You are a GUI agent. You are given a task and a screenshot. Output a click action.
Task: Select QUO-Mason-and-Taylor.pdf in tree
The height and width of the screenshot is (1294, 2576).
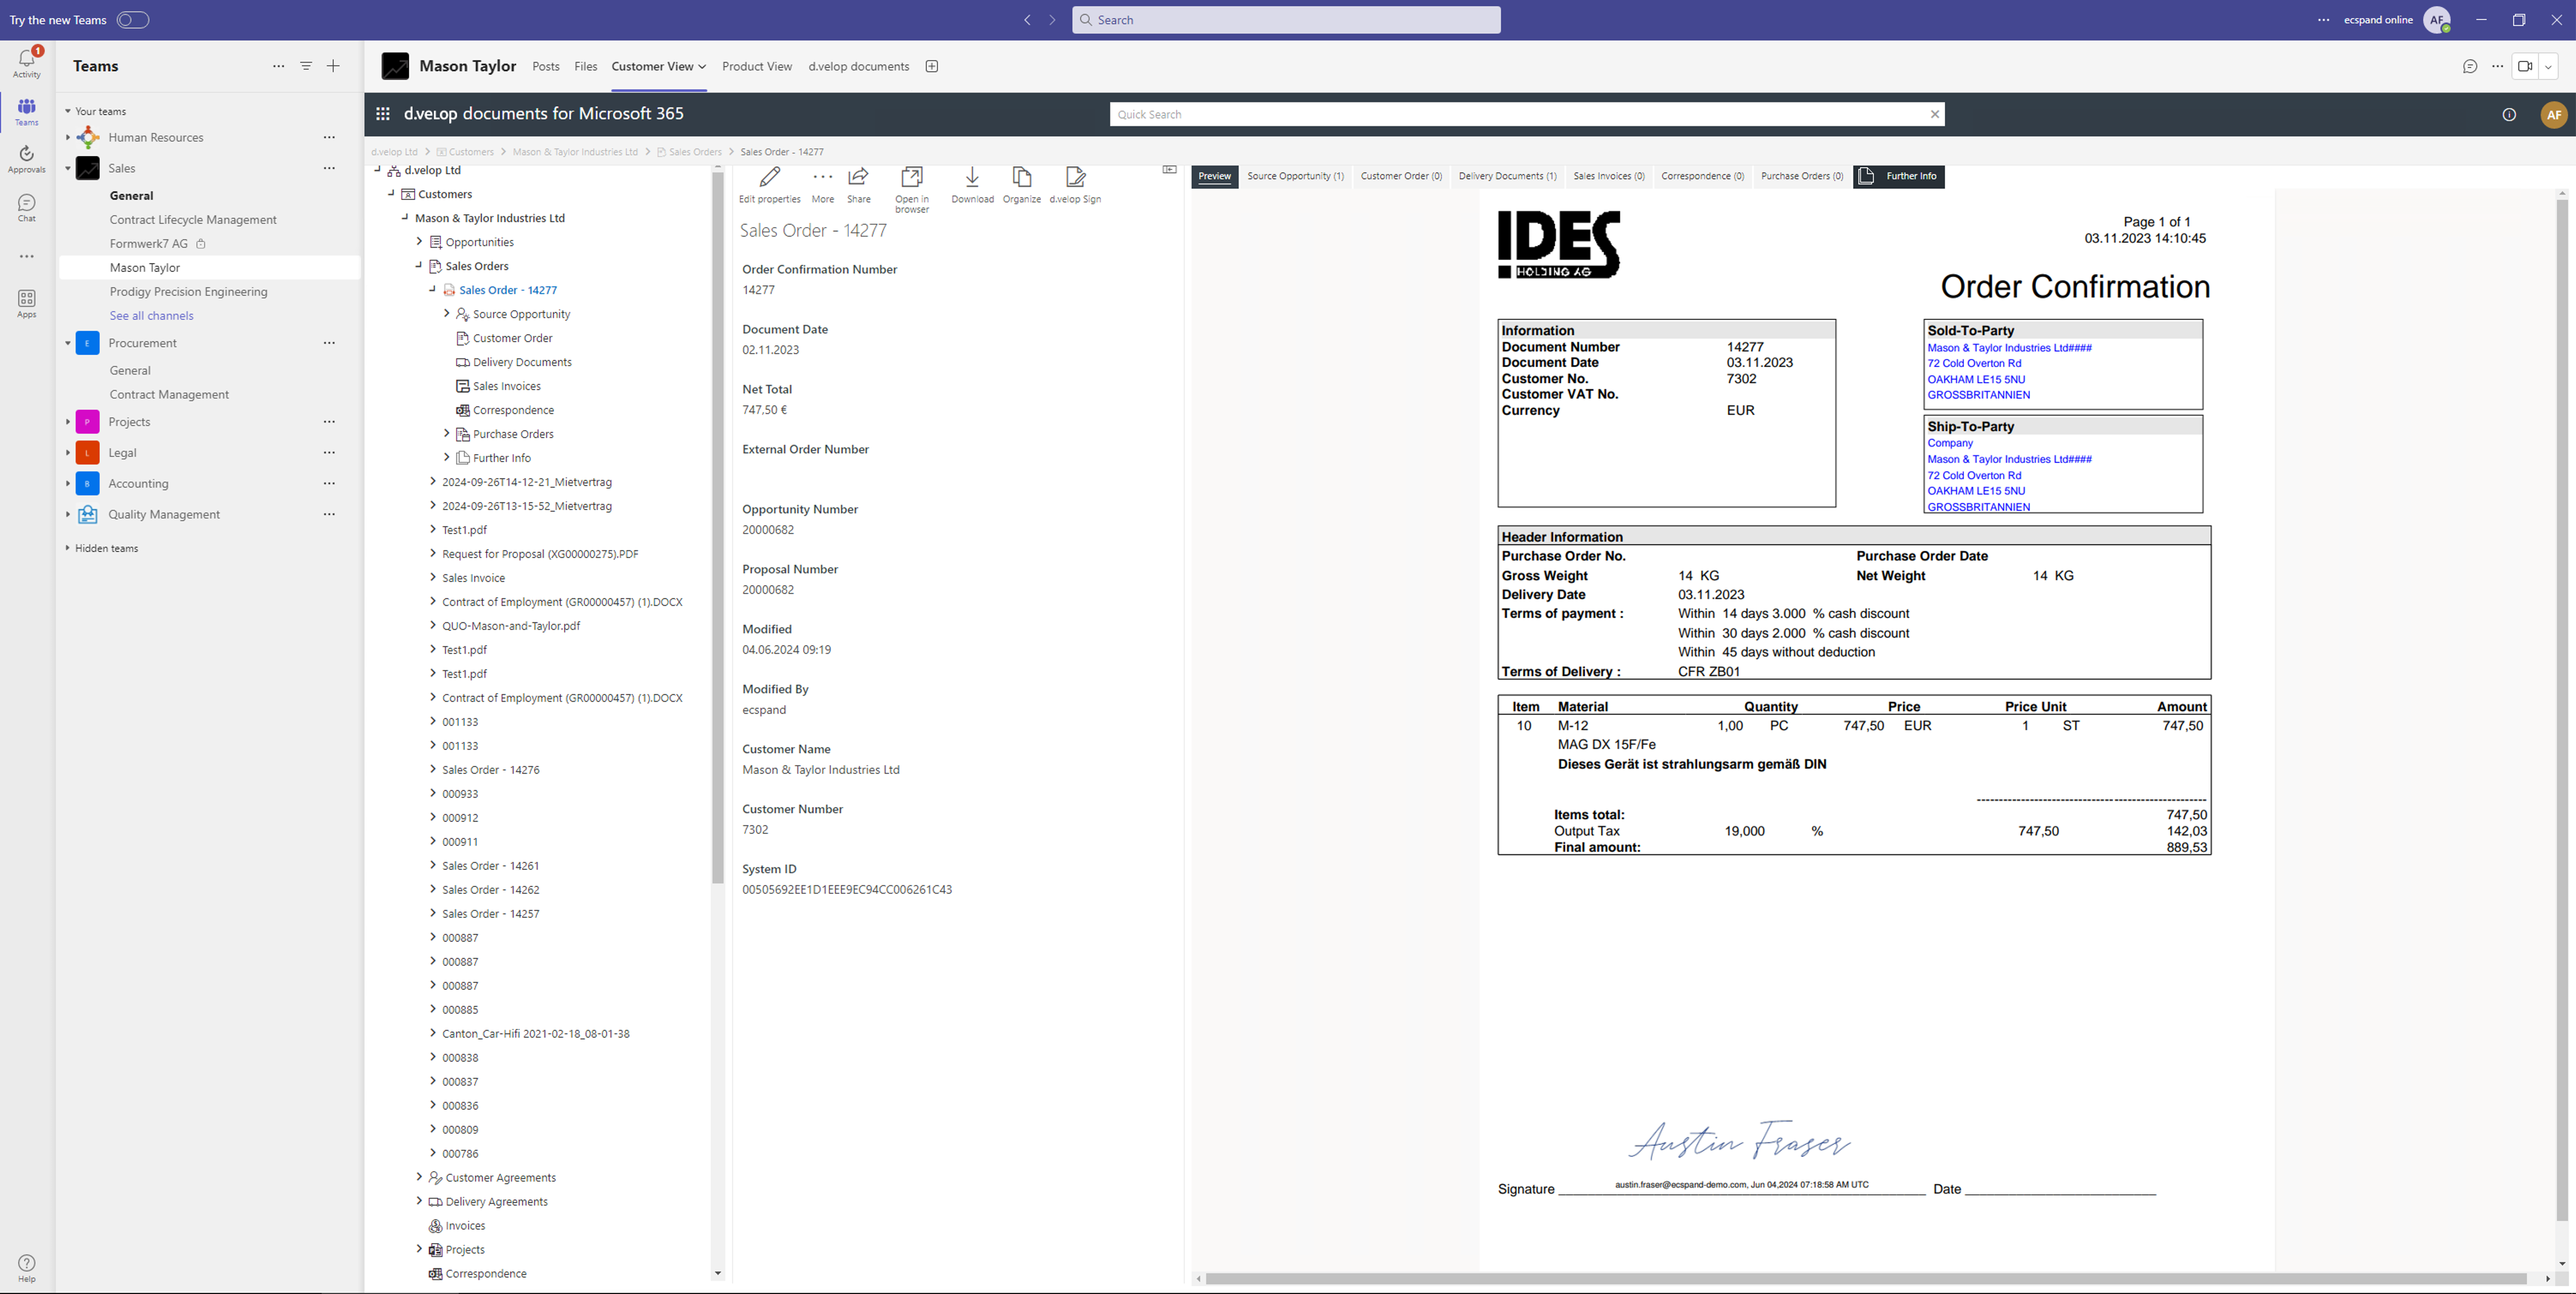[x=511, y=625]
